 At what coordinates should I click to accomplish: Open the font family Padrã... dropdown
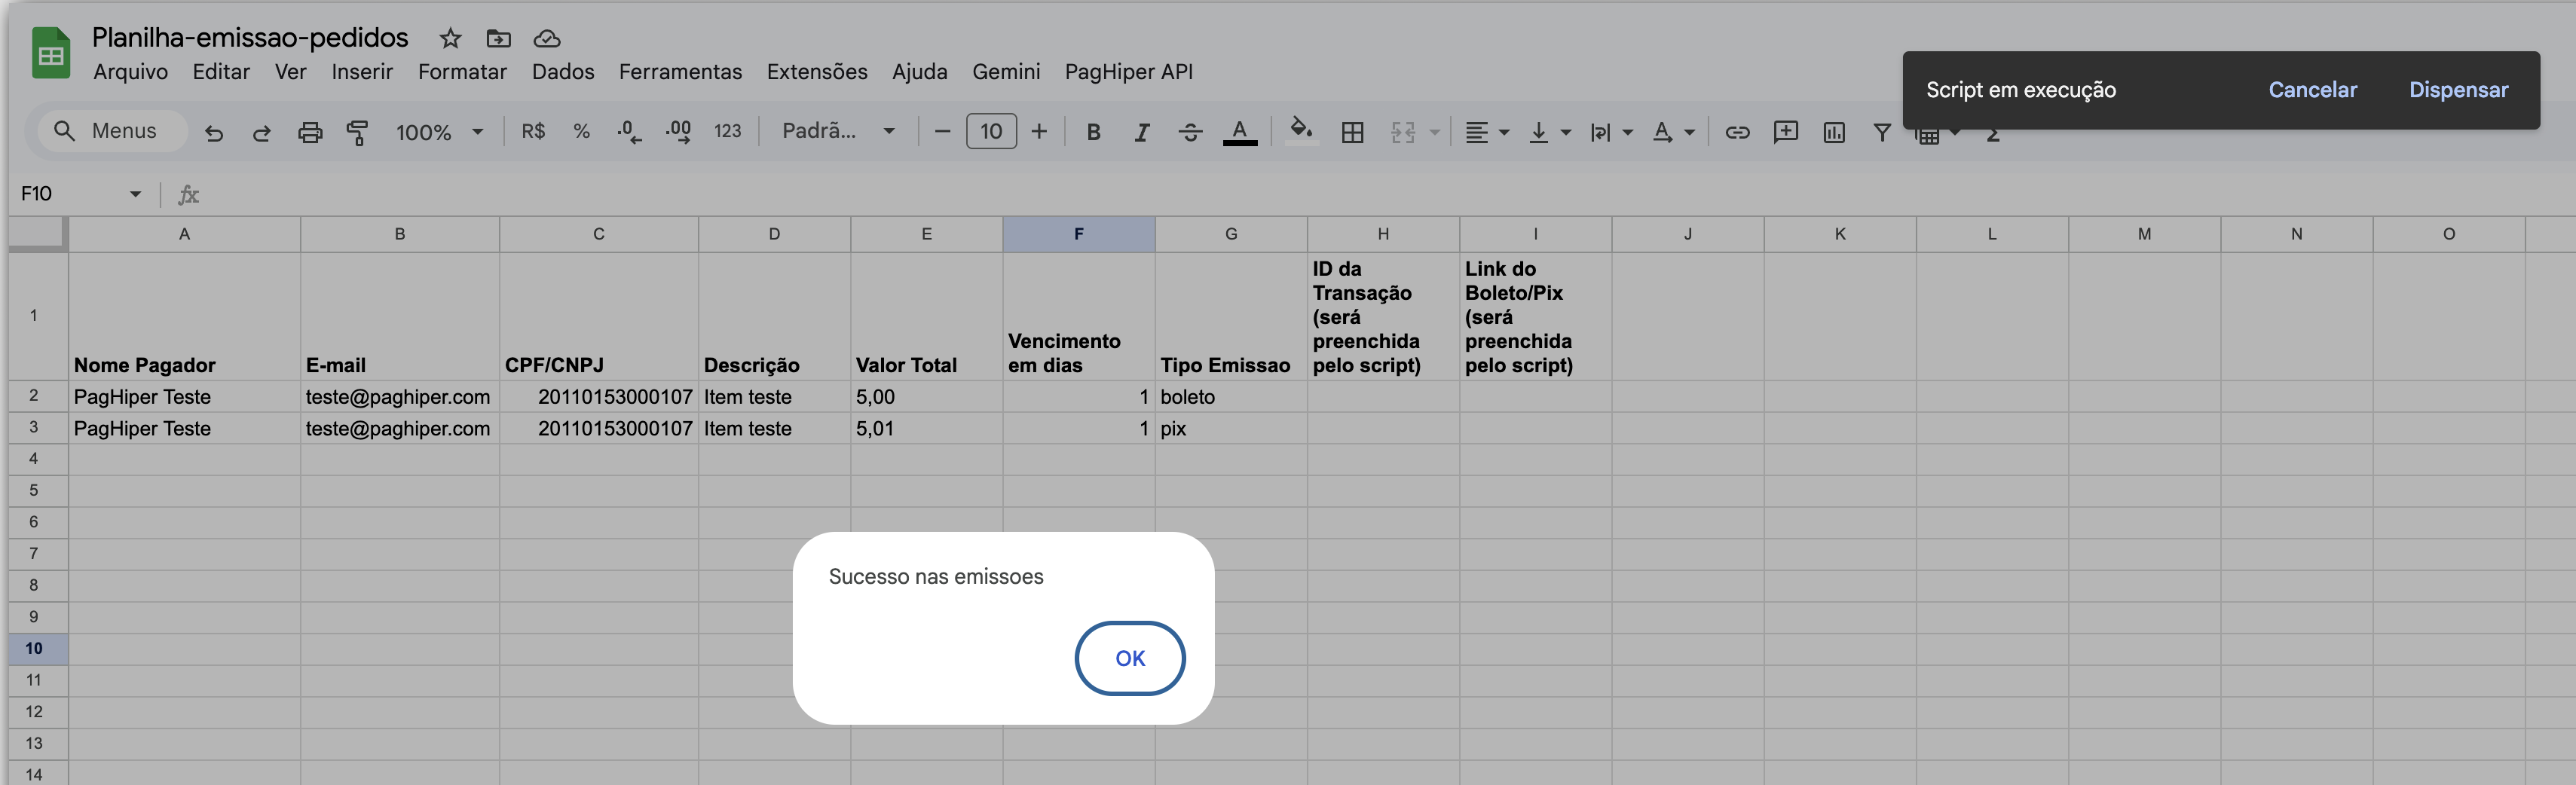[838, 131]
